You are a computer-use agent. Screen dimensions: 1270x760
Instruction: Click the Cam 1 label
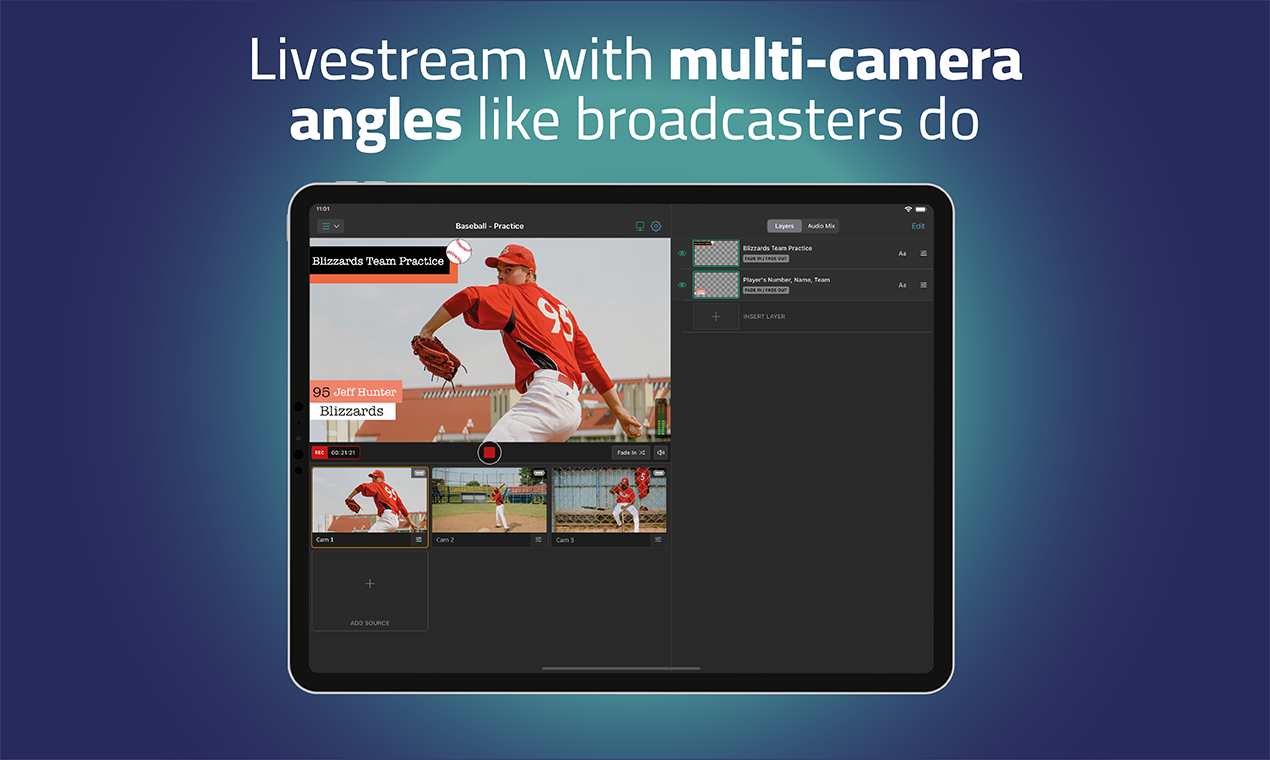(x=325, y=540)
